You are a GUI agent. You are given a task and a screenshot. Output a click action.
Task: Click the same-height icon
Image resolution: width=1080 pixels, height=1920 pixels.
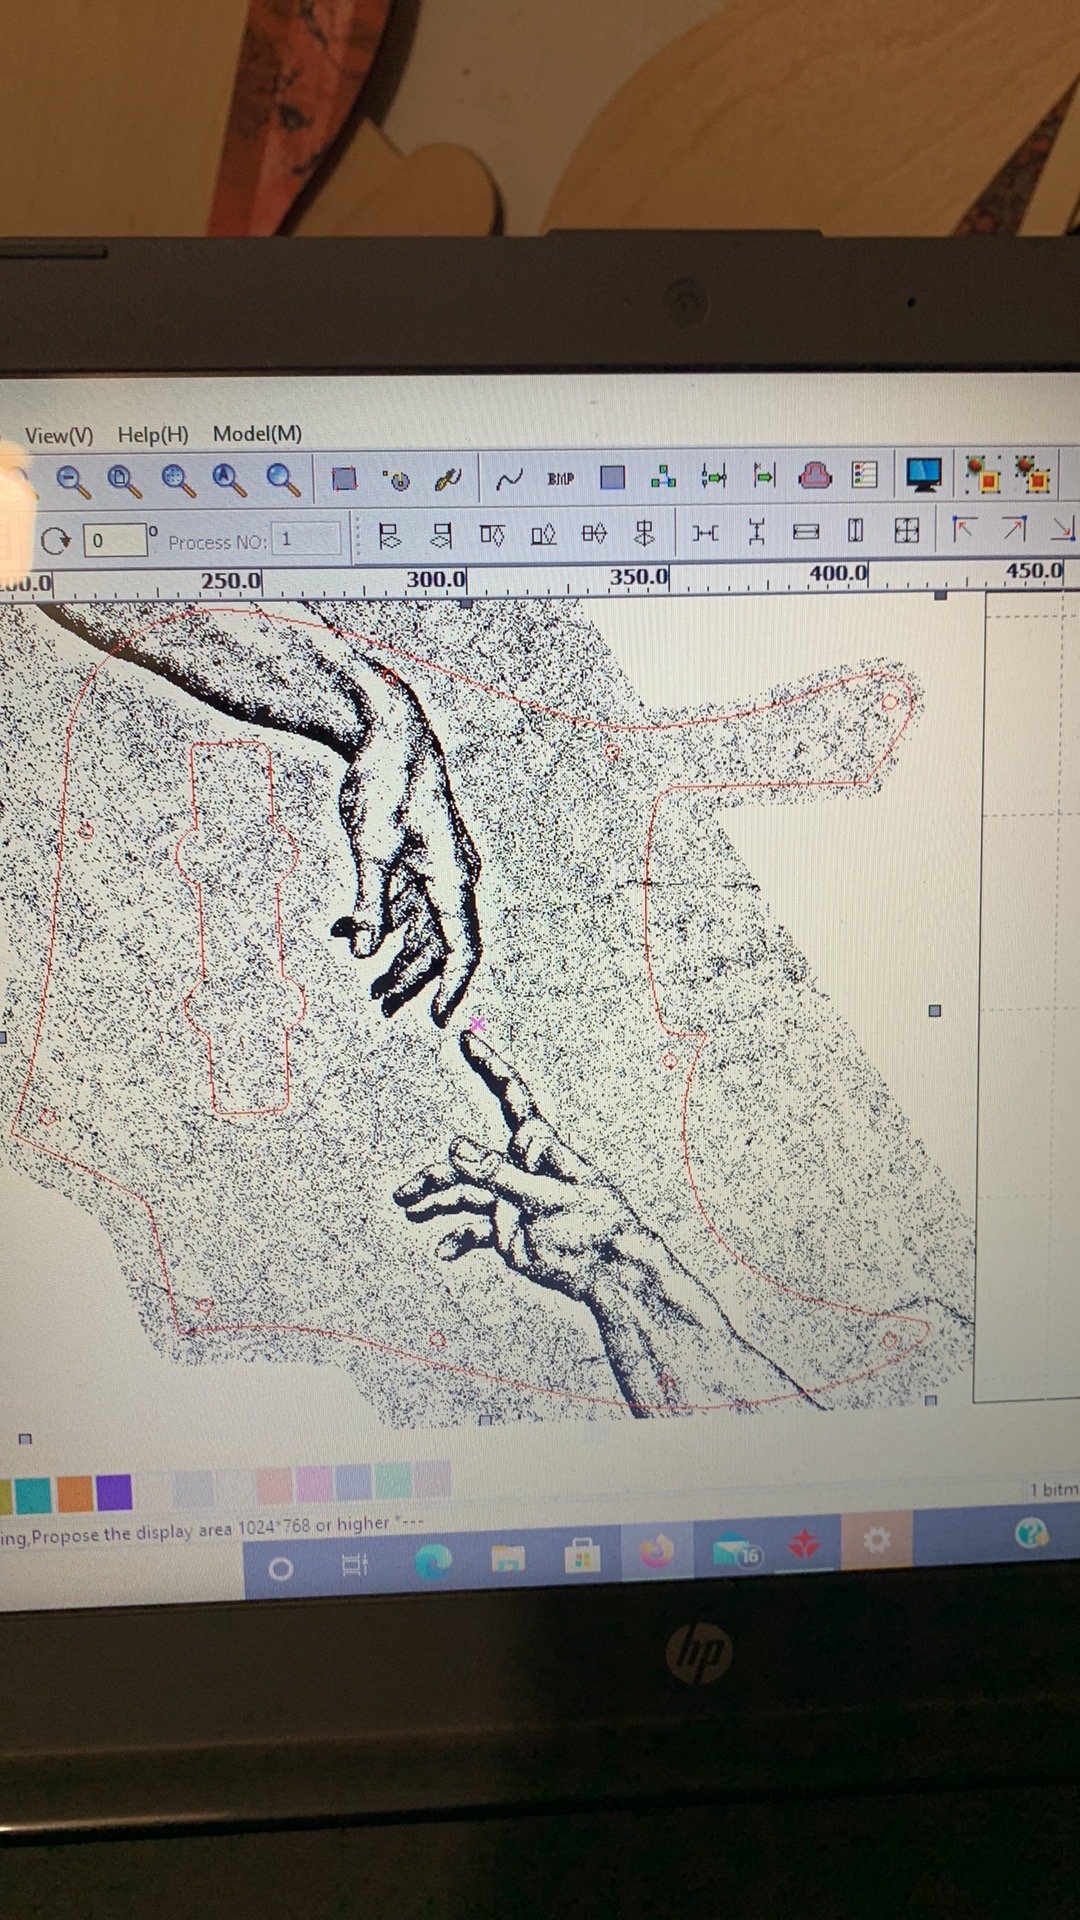856,530
